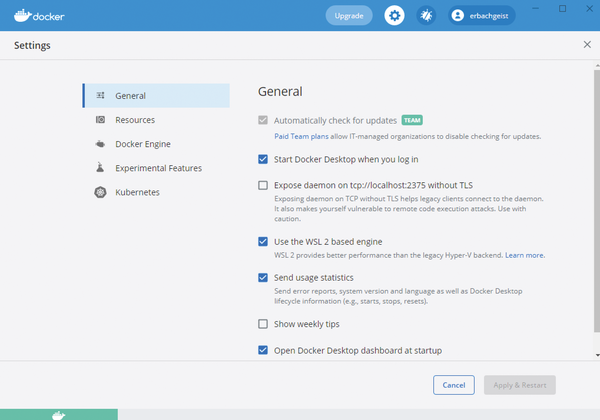Open the Paid Team plans link
The height and width of the screenshot is (420, 600).
pos(301,136)
